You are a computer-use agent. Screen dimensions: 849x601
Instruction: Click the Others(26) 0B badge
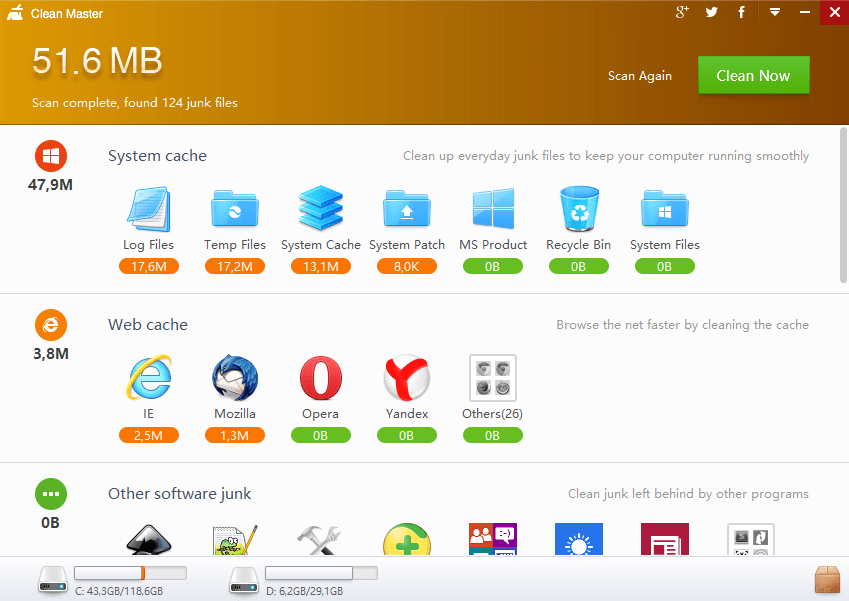(x=493, y=435)
